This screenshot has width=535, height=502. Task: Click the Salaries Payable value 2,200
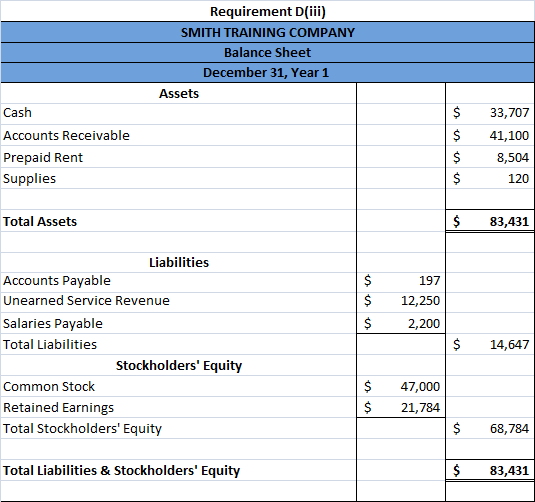click(424, 324)
